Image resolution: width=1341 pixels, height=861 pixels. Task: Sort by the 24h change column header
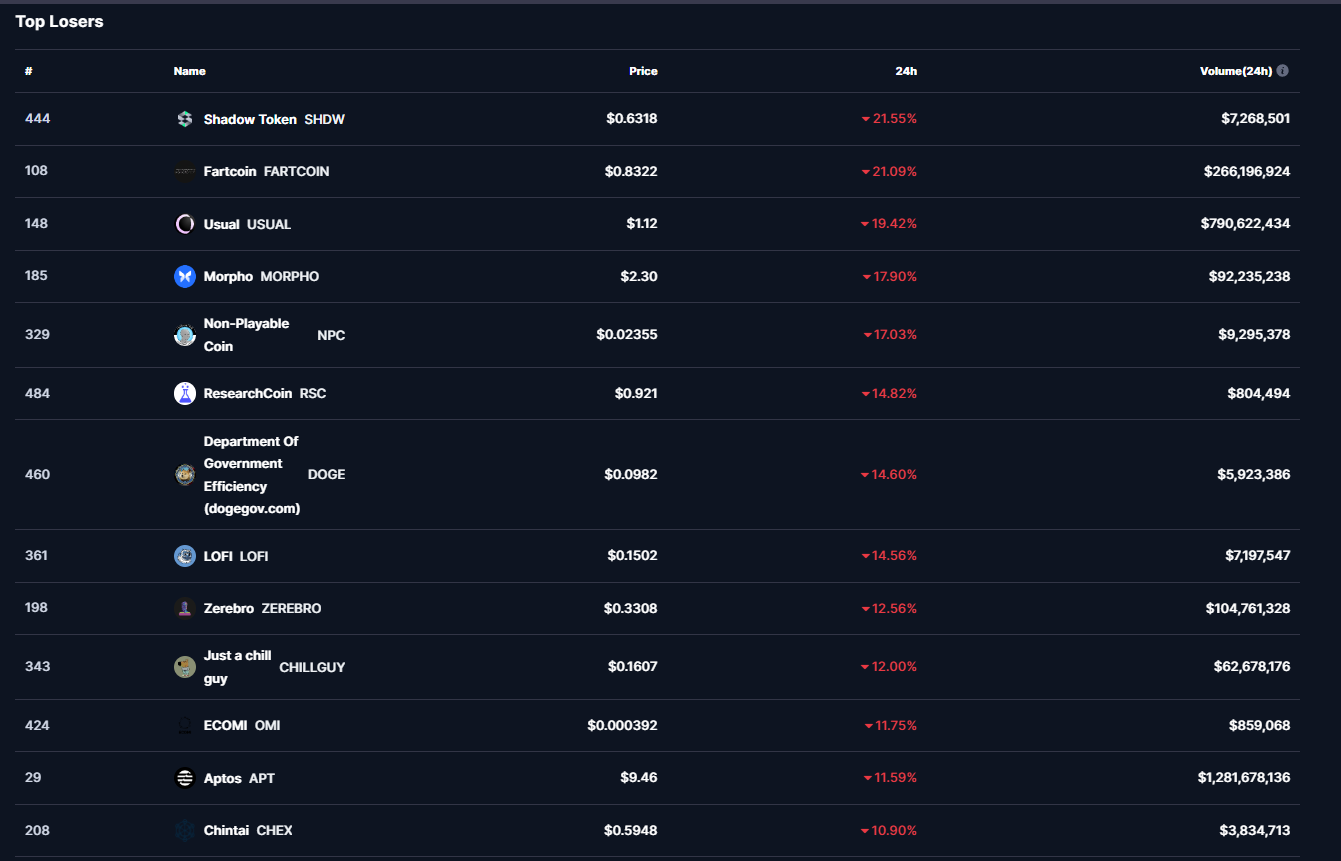point(906,71)
